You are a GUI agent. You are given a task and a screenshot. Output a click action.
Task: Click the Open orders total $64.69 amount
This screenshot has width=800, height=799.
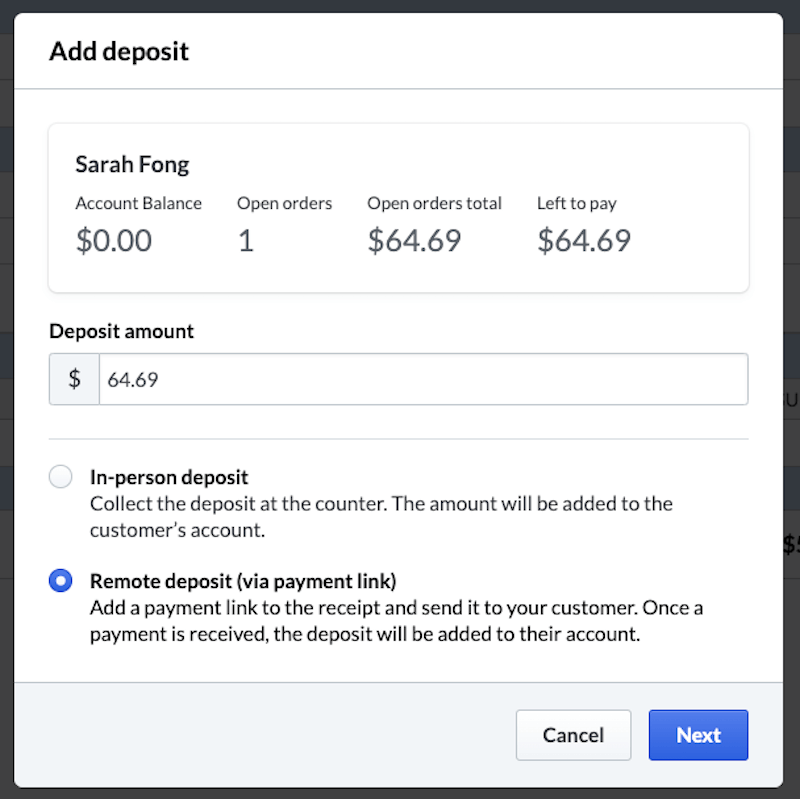pos(414,241)
